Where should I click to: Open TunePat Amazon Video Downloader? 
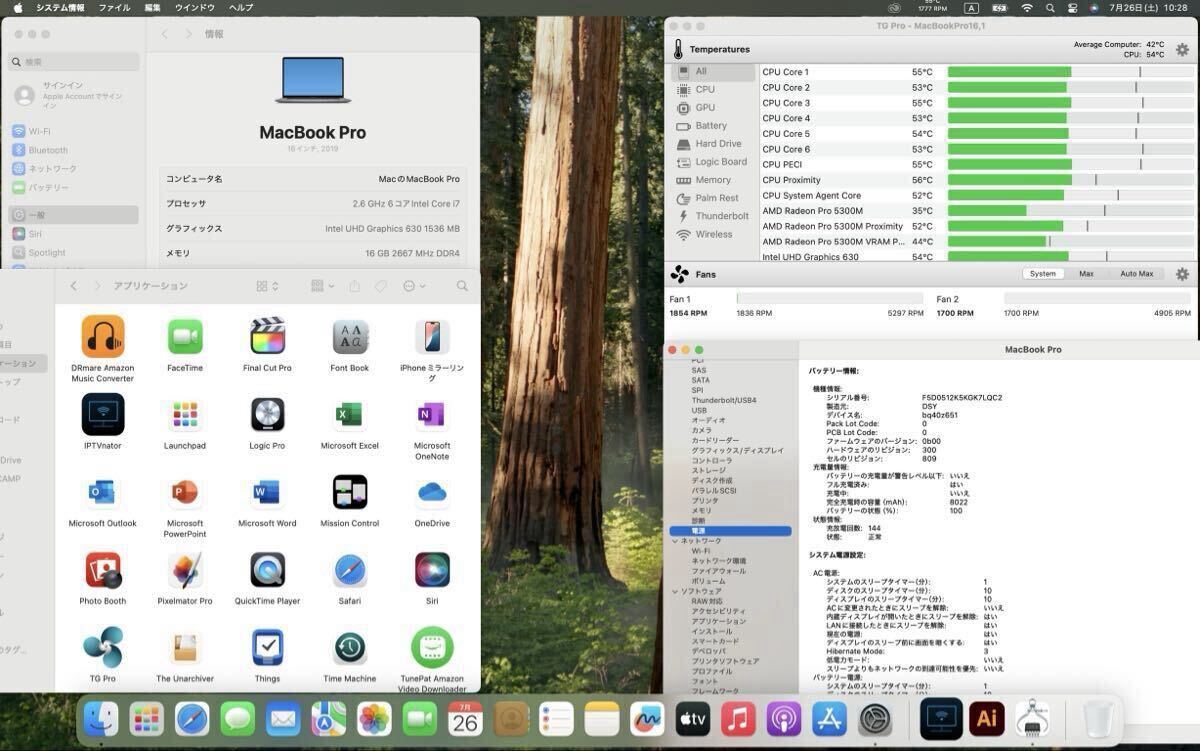[432, 648]
